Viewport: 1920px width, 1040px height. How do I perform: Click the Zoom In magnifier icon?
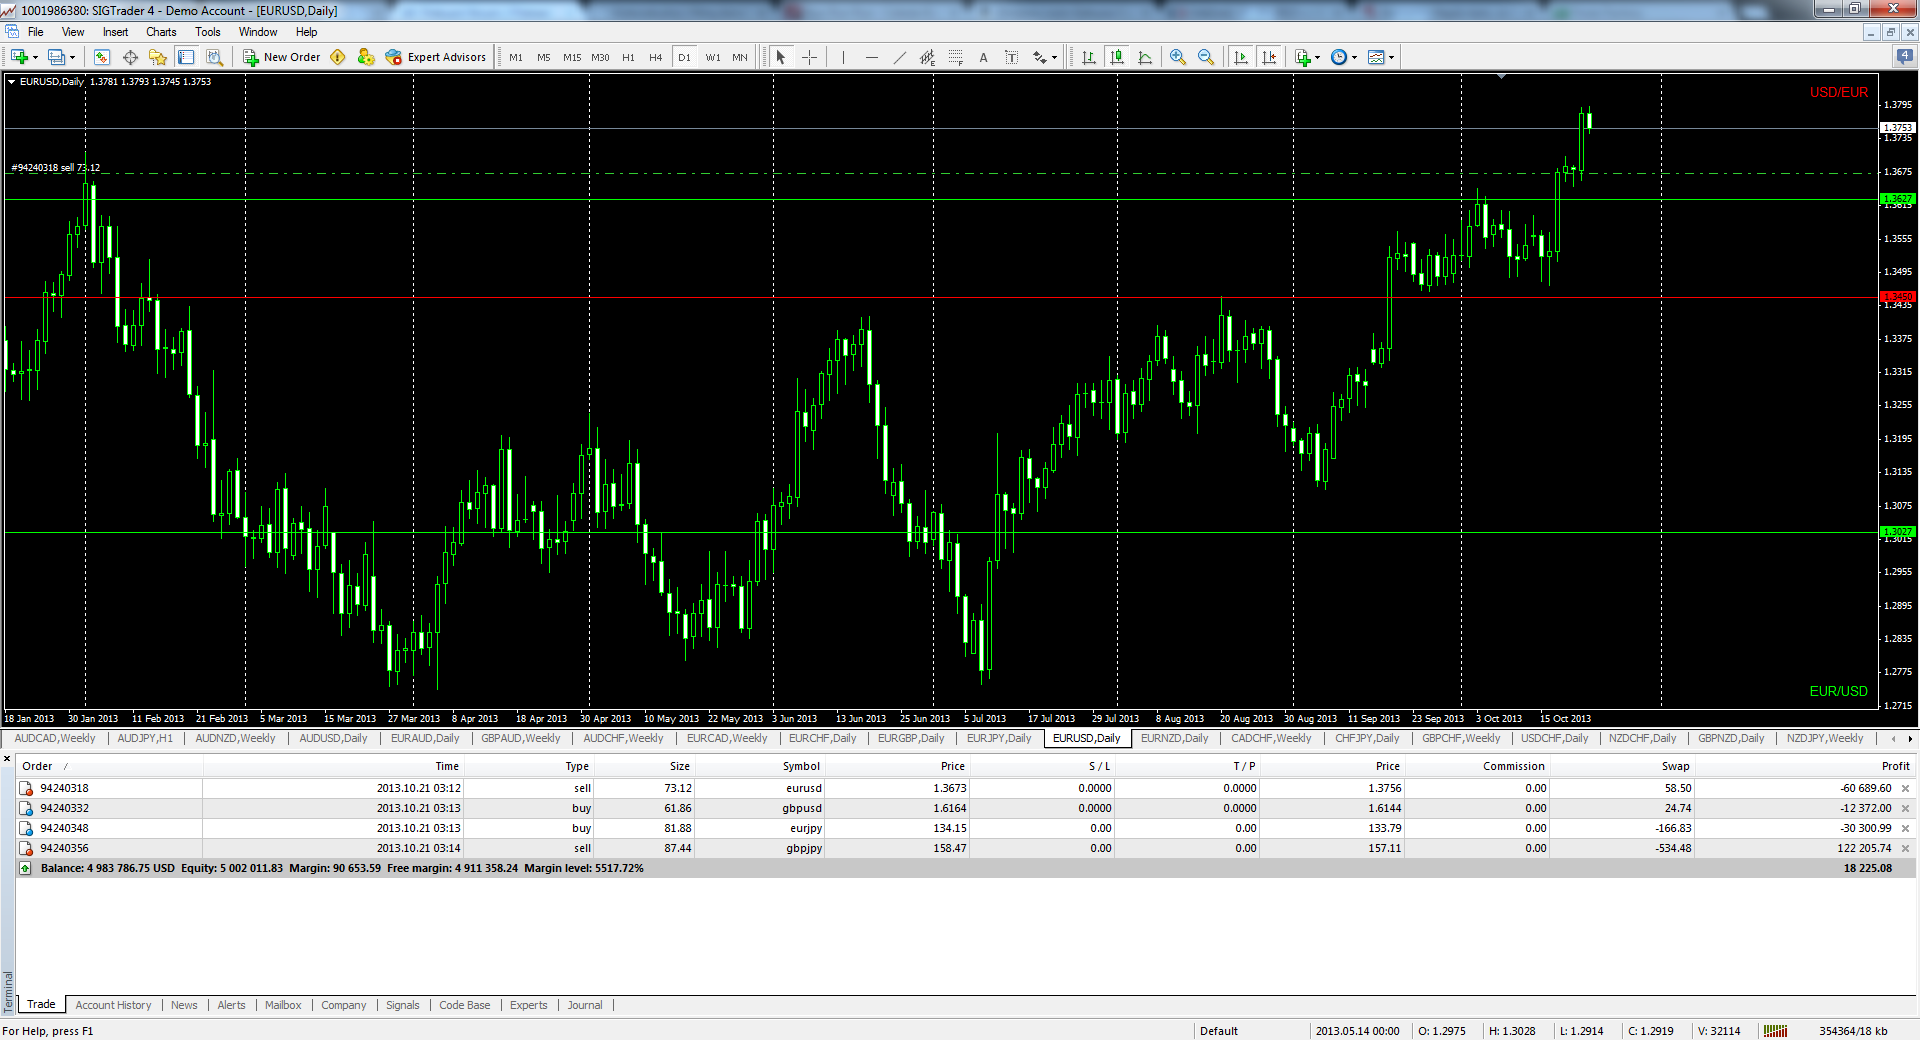pyautogui.click(x=1178, y=57)
